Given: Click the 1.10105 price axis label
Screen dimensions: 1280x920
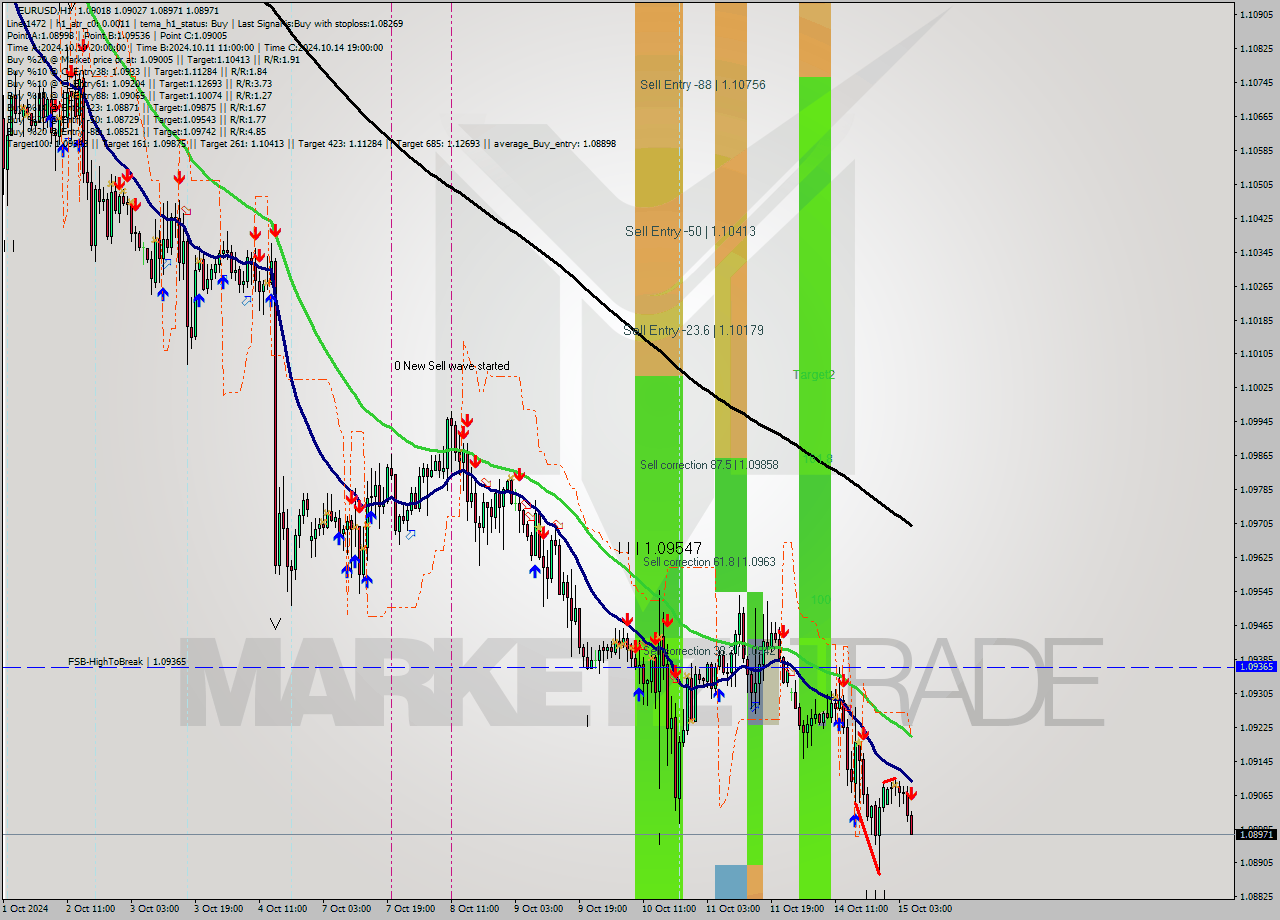Looking at the screenshot, I should (x=1256, y=353).
